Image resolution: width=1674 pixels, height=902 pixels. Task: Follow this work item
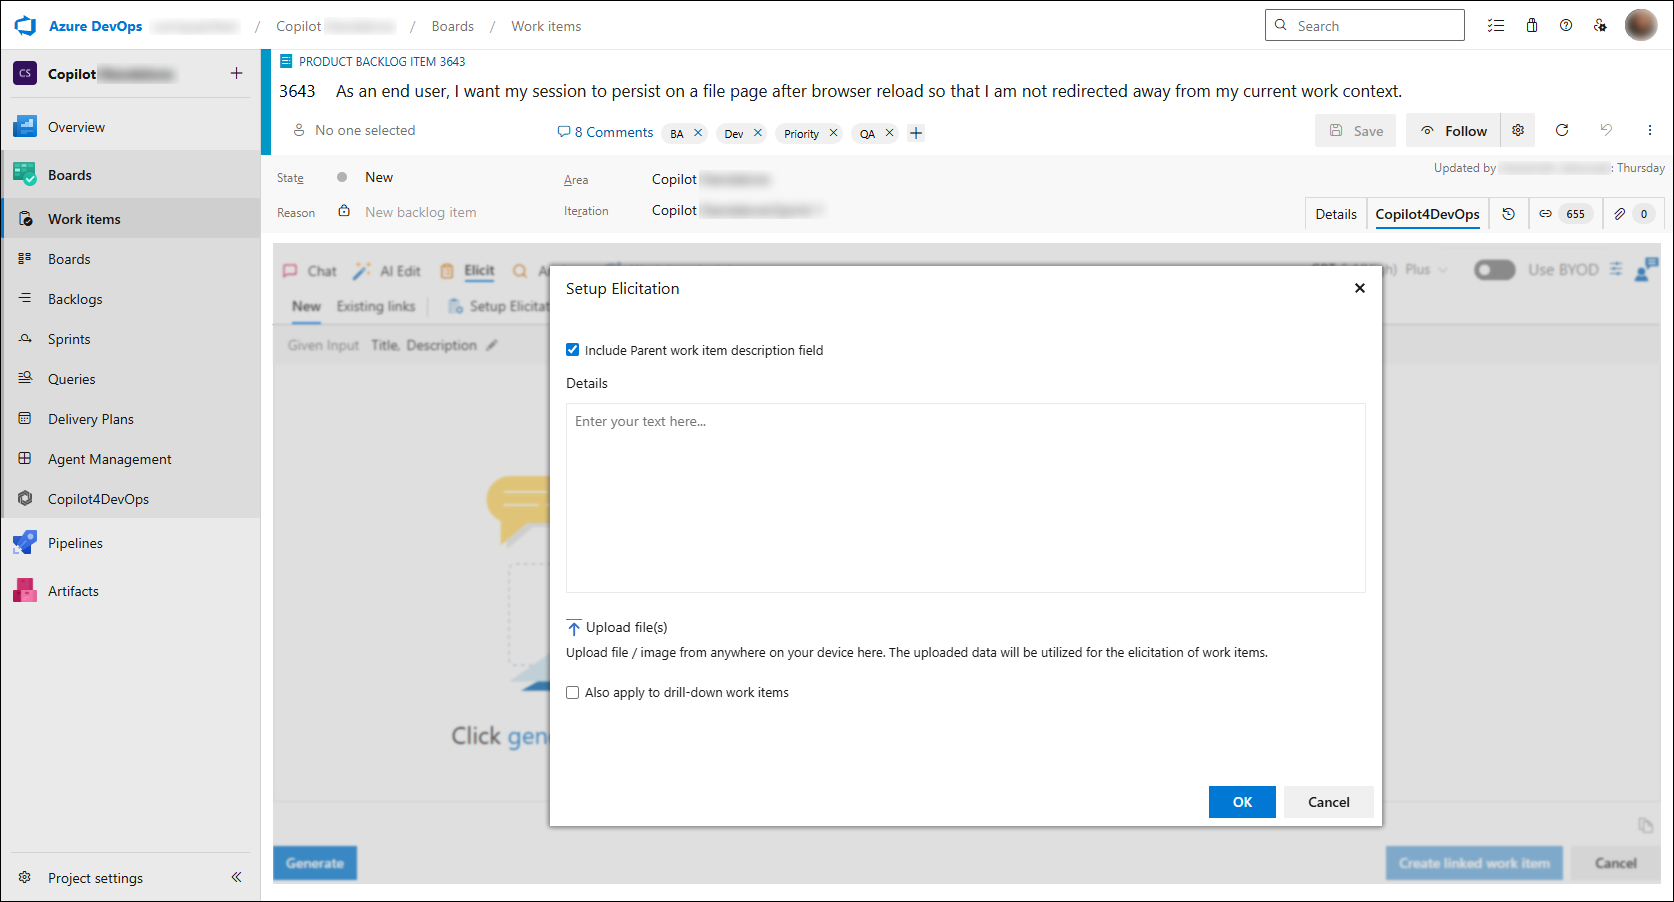(1453, 131)
